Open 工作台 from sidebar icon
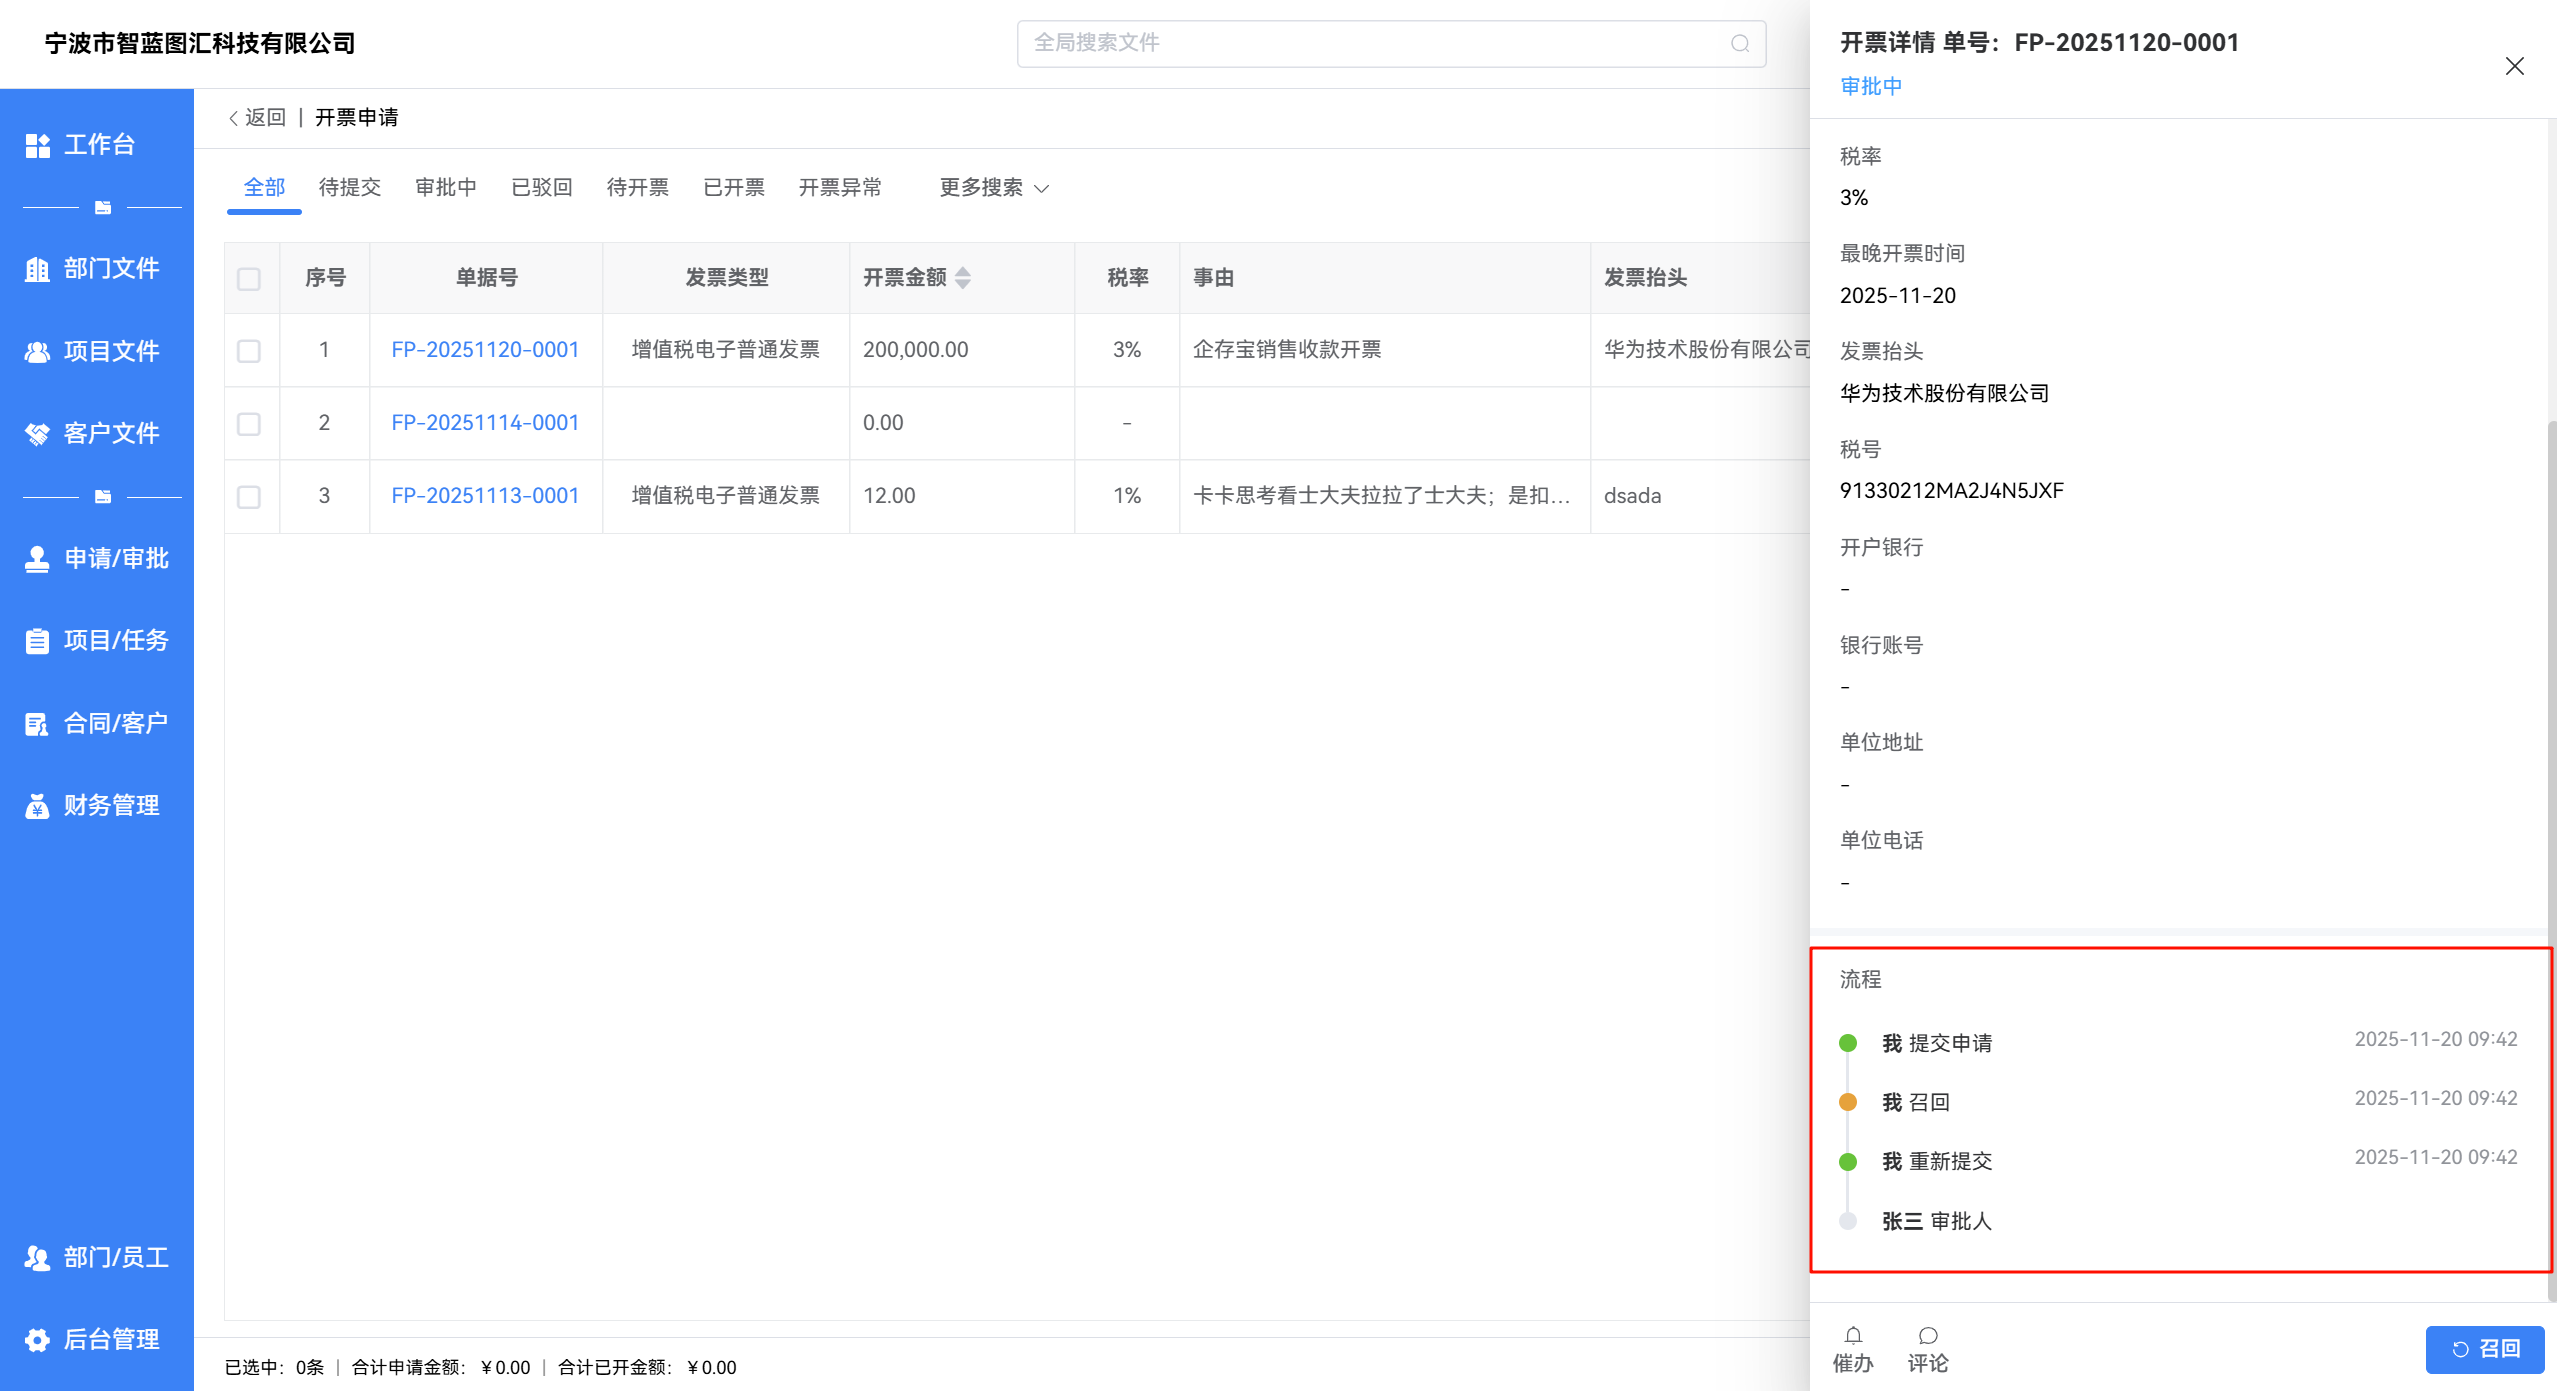2557x1391 pixels. [38, 145]
